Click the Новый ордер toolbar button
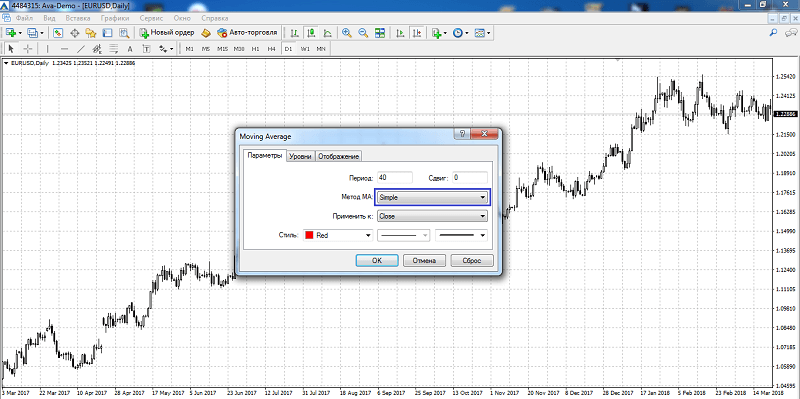 [x=167, y=33]
